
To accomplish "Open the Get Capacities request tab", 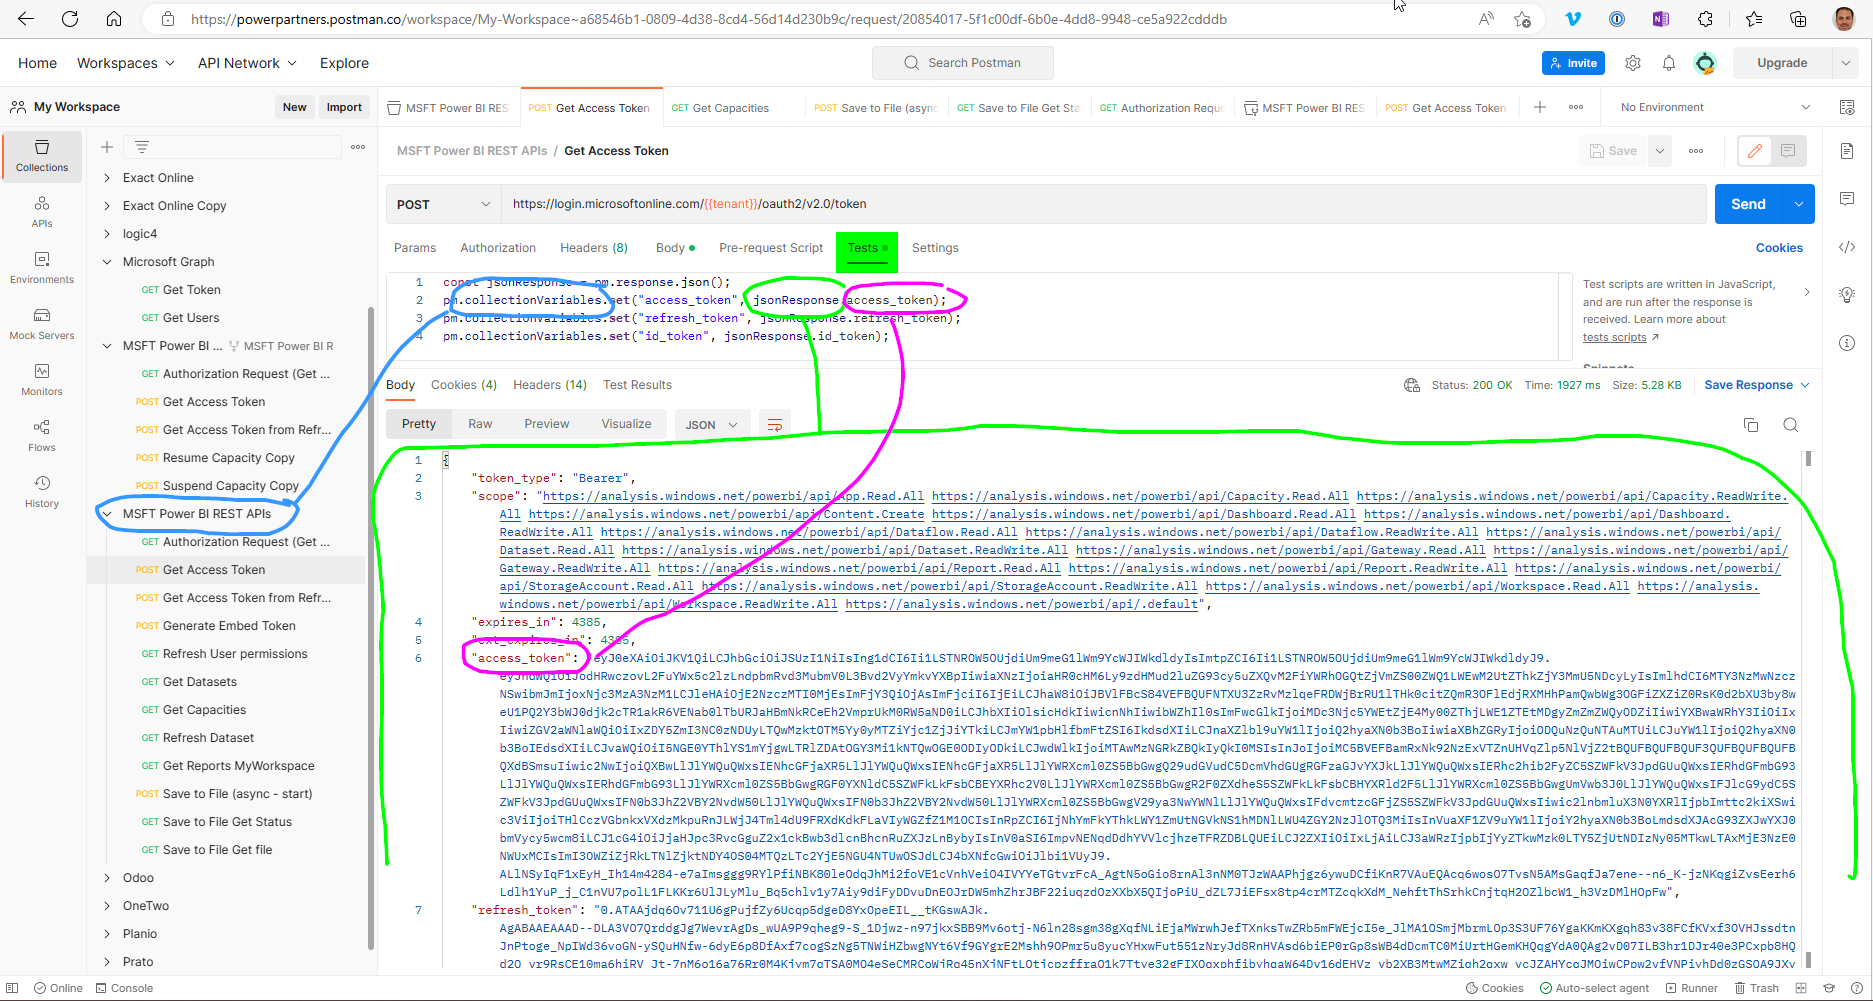I will (x=731, y=108).
